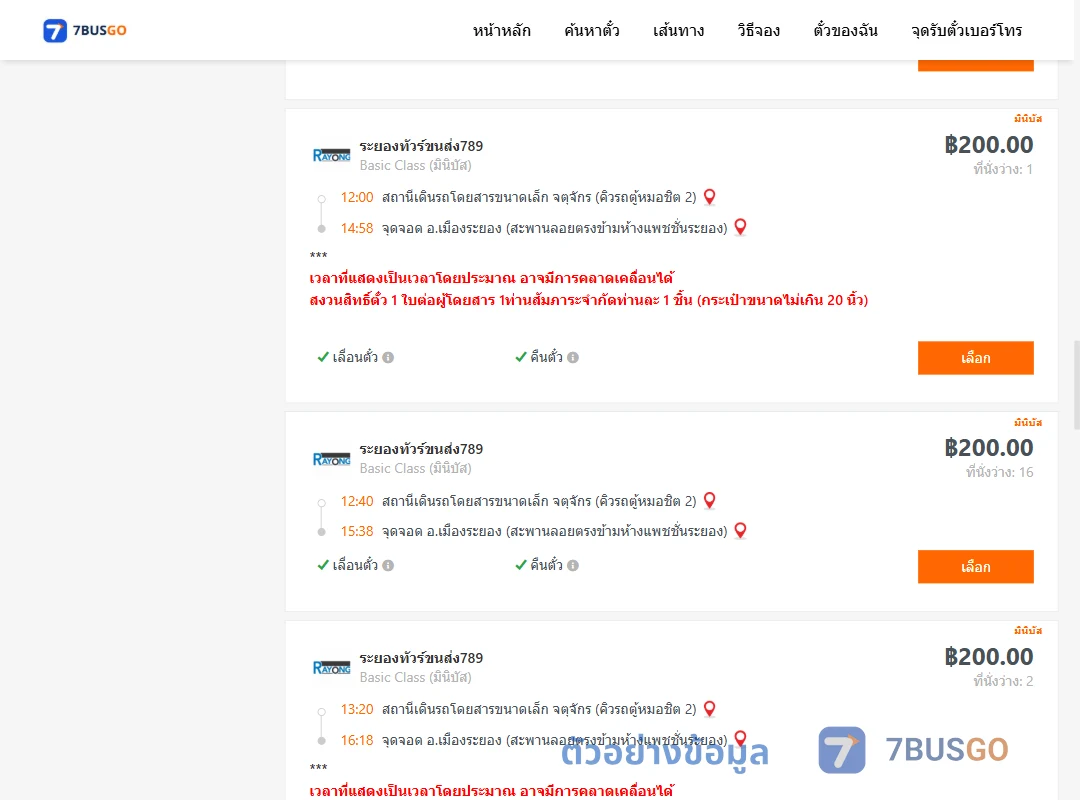Click มินิบัส tag on the 12:00 trip card
Screen dimensions: 1080x800
(1028, 119)
